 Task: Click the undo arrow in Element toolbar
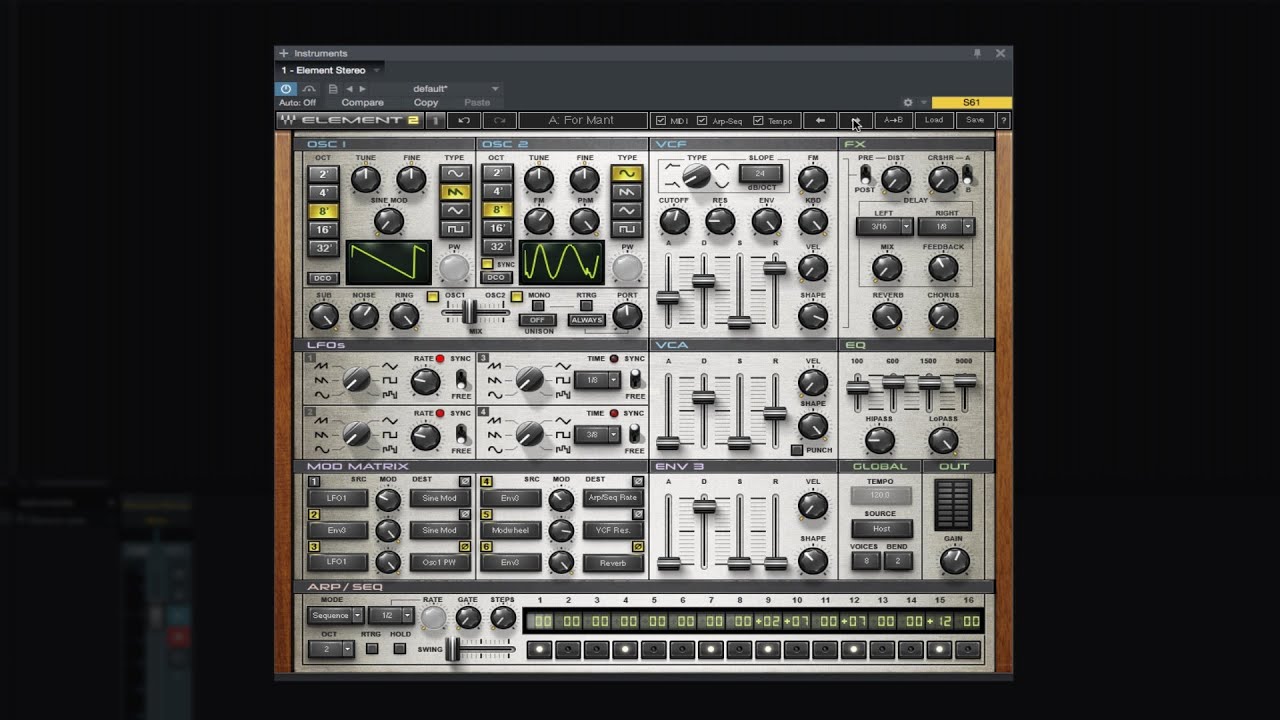pyautogui.click(x=464, y=120)
